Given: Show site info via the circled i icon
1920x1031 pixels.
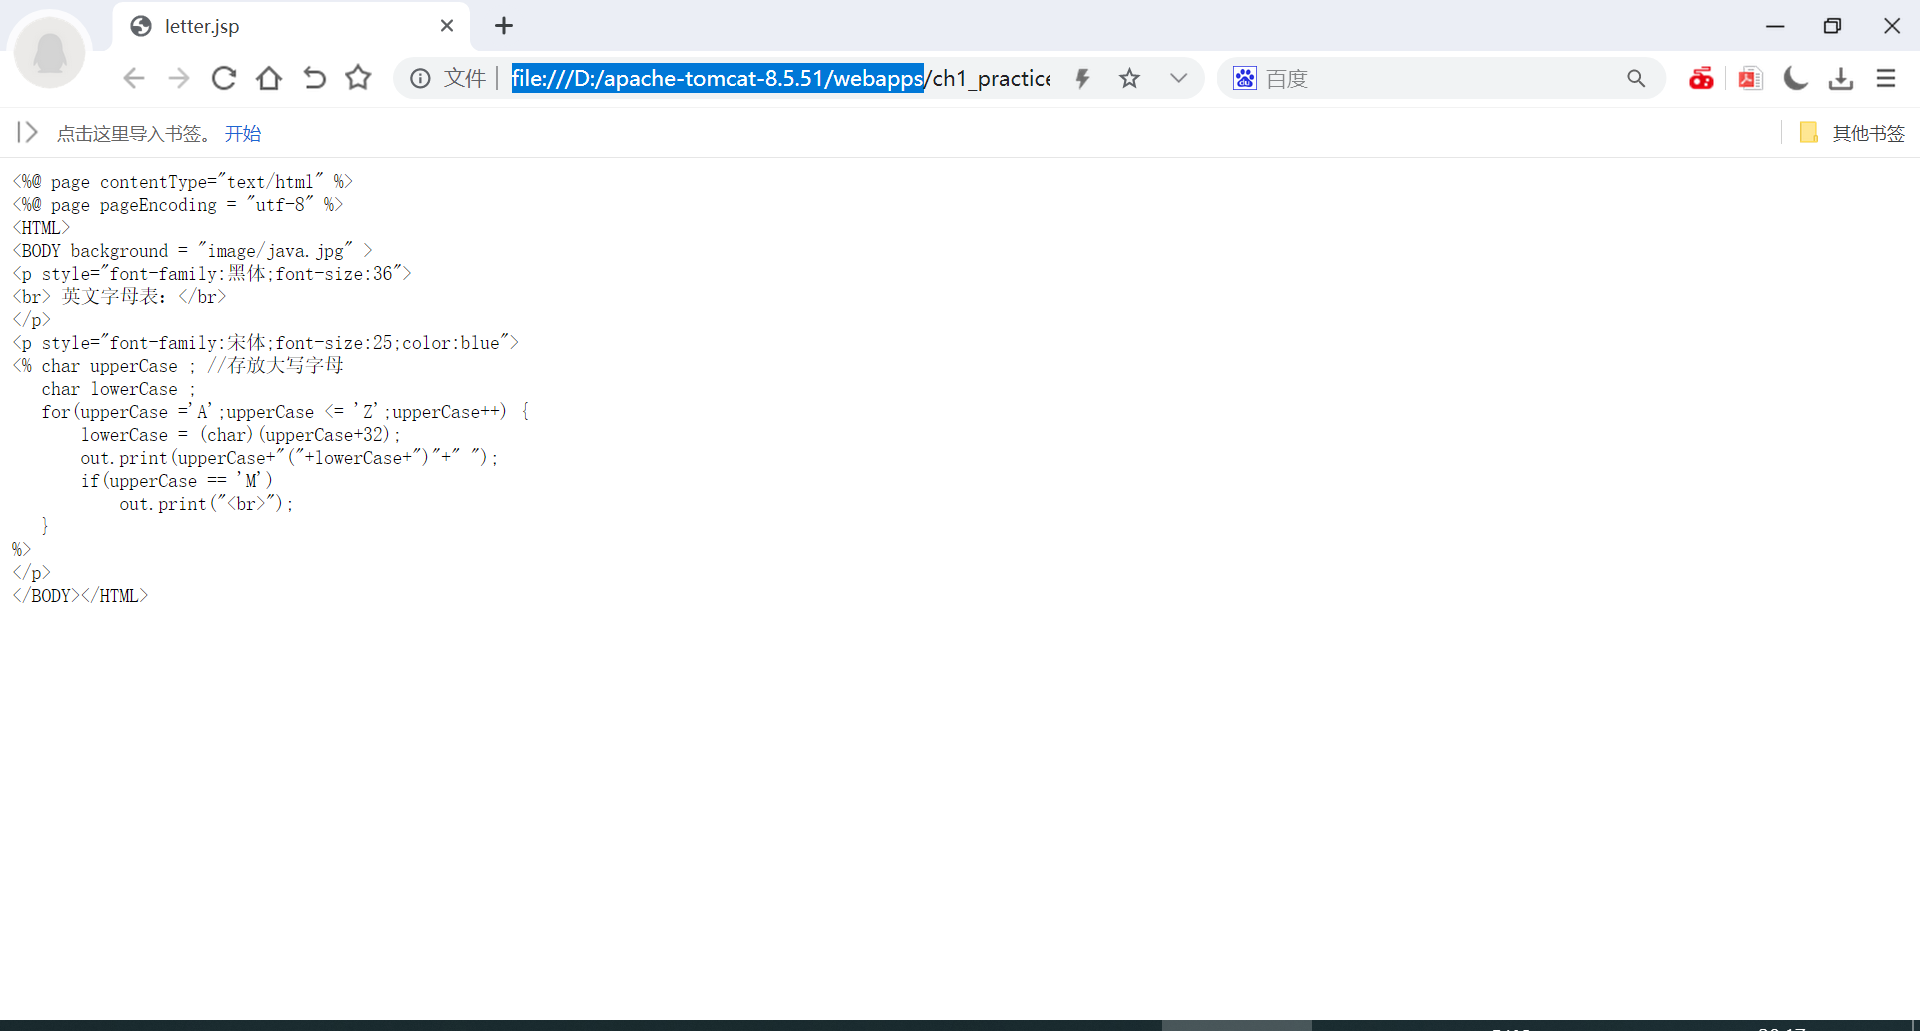Looking at the screenshot, I should [x=420, y=78].
